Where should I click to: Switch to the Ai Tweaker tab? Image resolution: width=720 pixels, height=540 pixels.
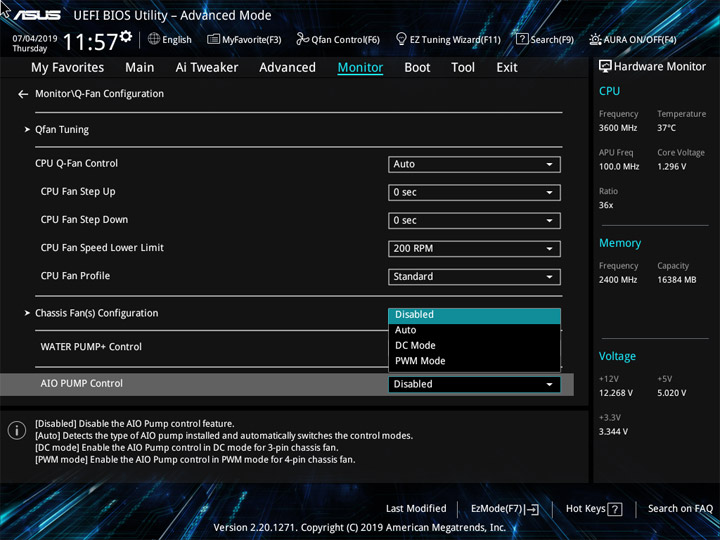[x=207, y=68]
